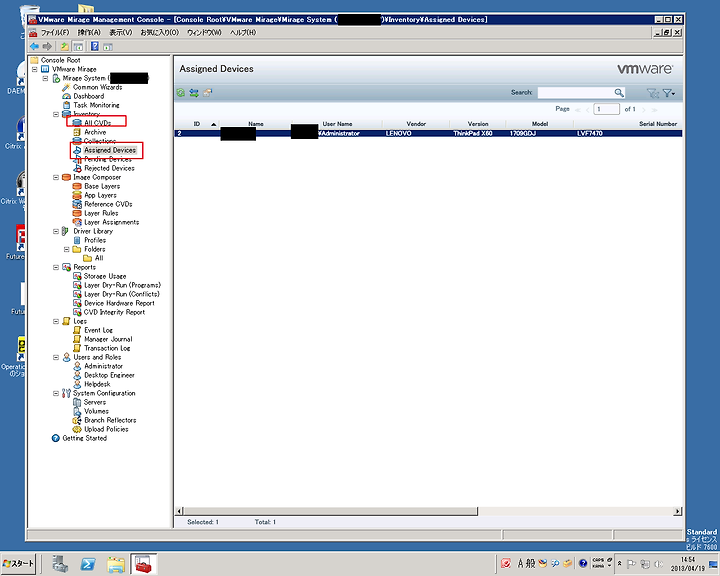720x576 pixels.
Task: Open Help via the blue question-mark icon
Action: 95,46
